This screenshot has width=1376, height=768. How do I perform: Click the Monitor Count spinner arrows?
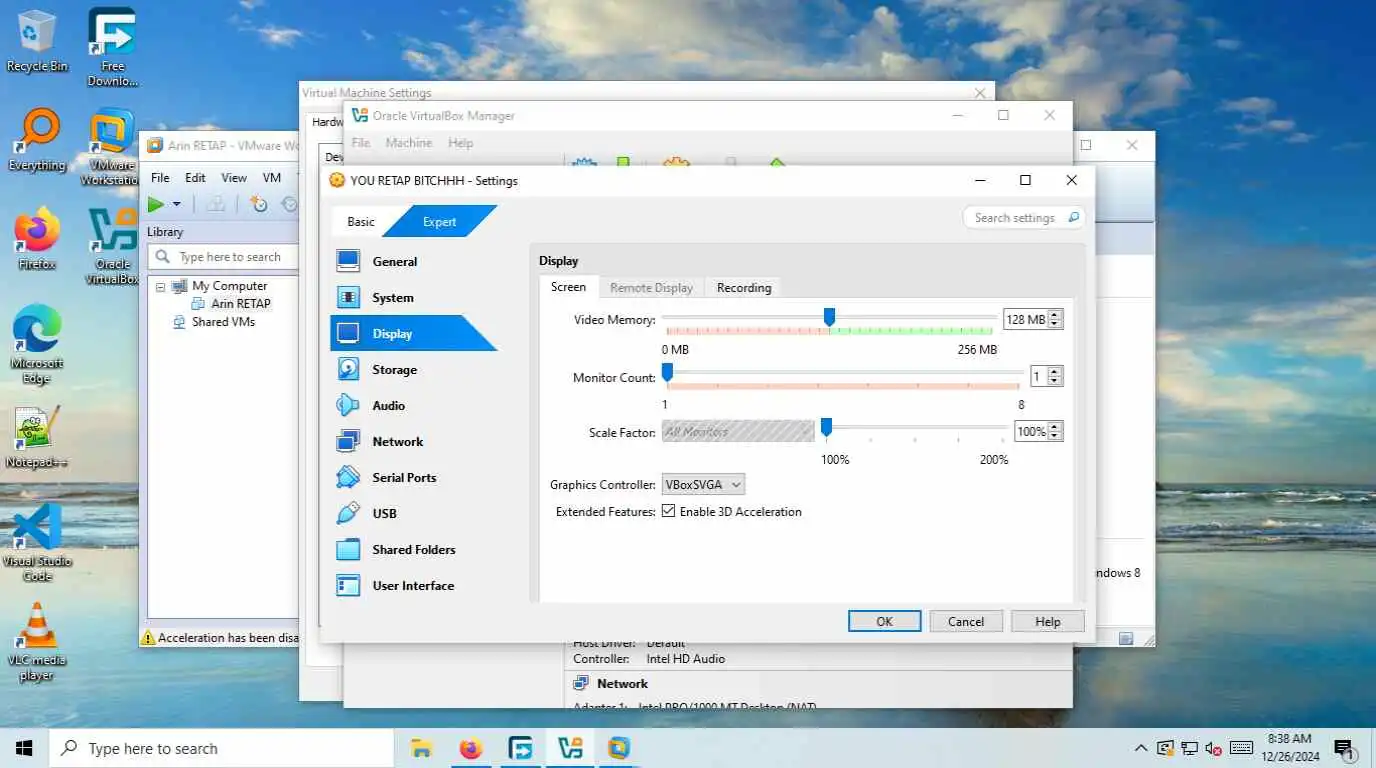point(1055,377)
